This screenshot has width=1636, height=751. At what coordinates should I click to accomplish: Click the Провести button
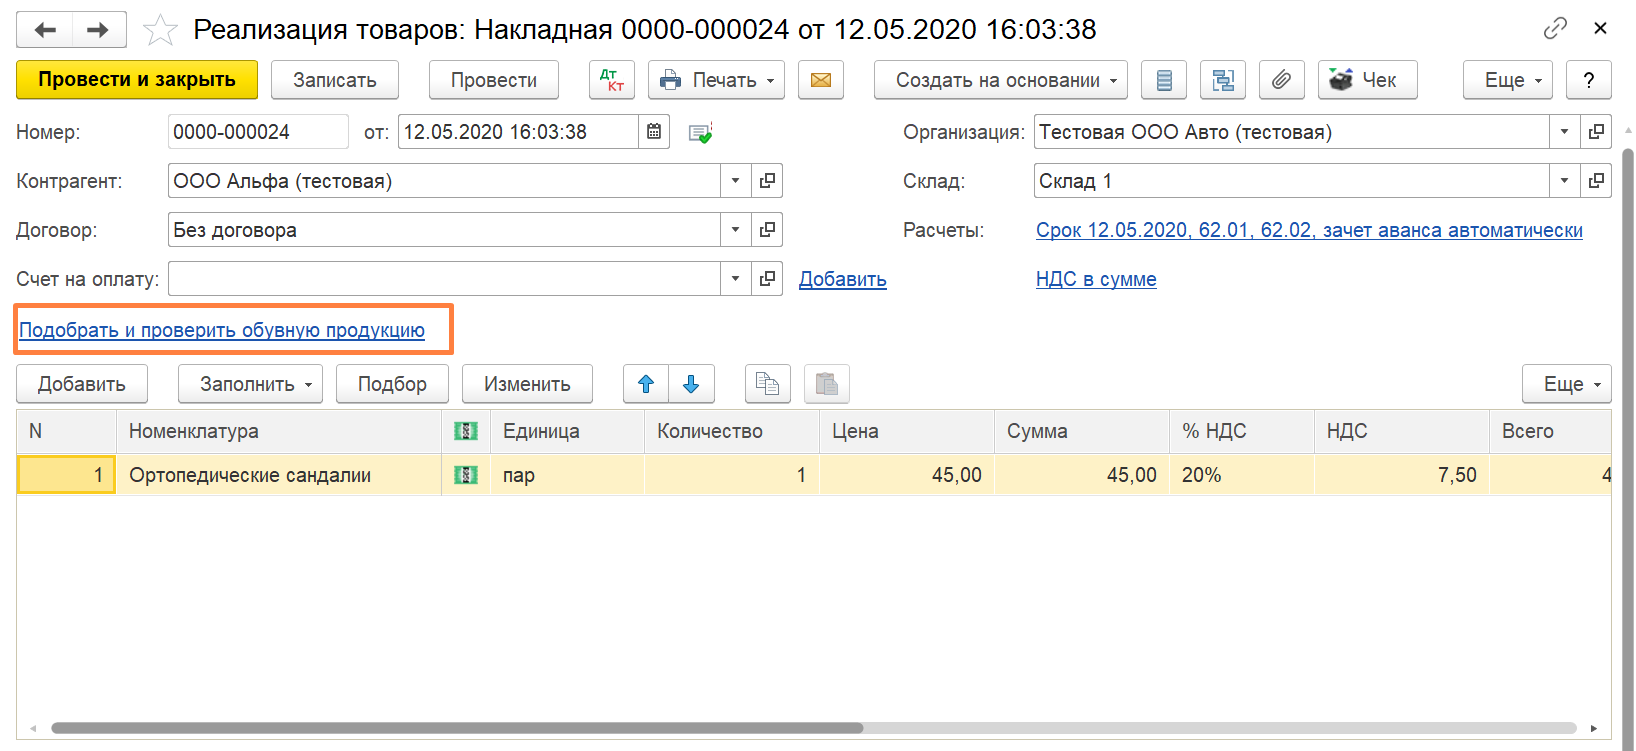point(494,80)
